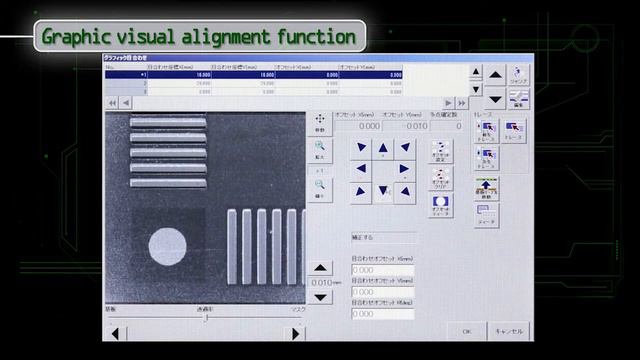The image size is (640, 360).
Task: Nudge alignment right with jog right arrow
Action: click(404, 169)
